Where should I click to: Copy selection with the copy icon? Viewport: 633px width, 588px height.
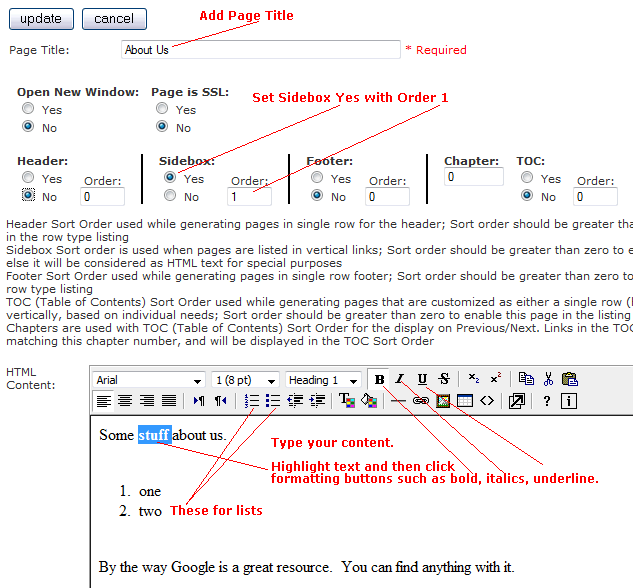tap(526, 379)
